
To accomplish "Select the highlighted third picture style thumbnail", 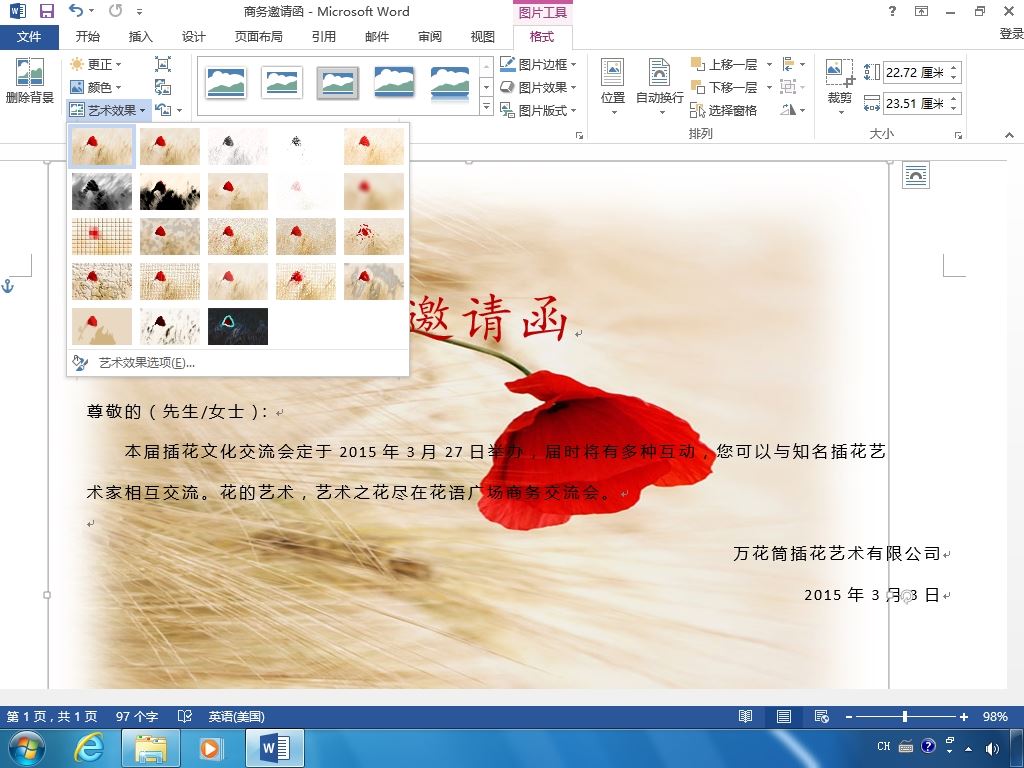I will tap(338, 83).
